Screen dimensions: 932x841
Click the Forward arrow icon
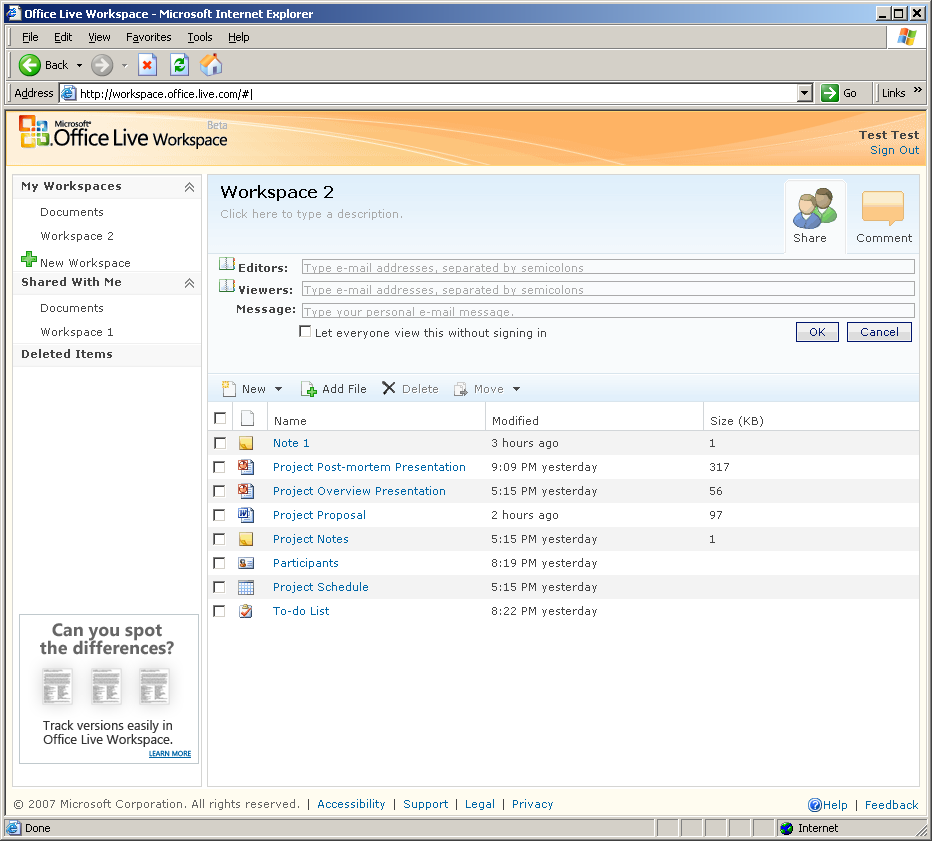102,65
